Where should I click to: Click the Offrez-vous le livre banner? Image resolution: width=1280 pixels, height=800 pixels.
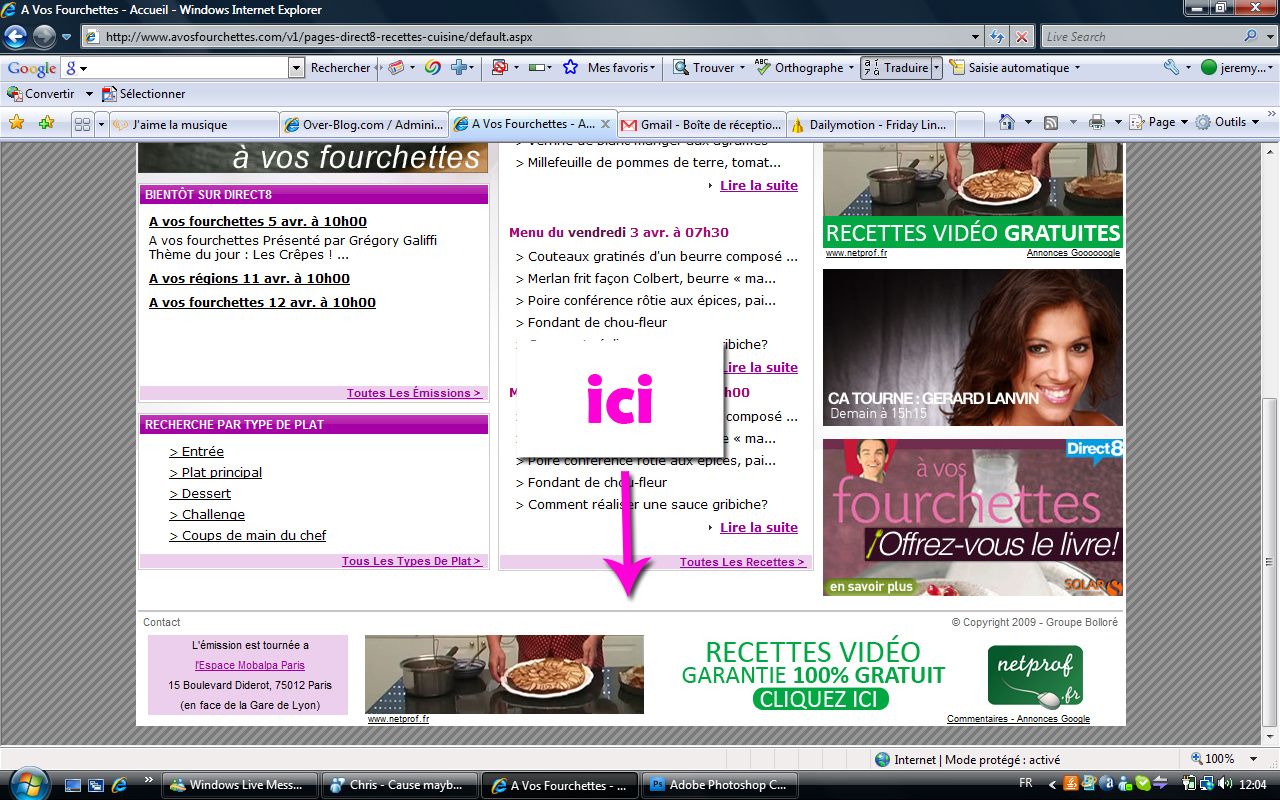(973, 517)
